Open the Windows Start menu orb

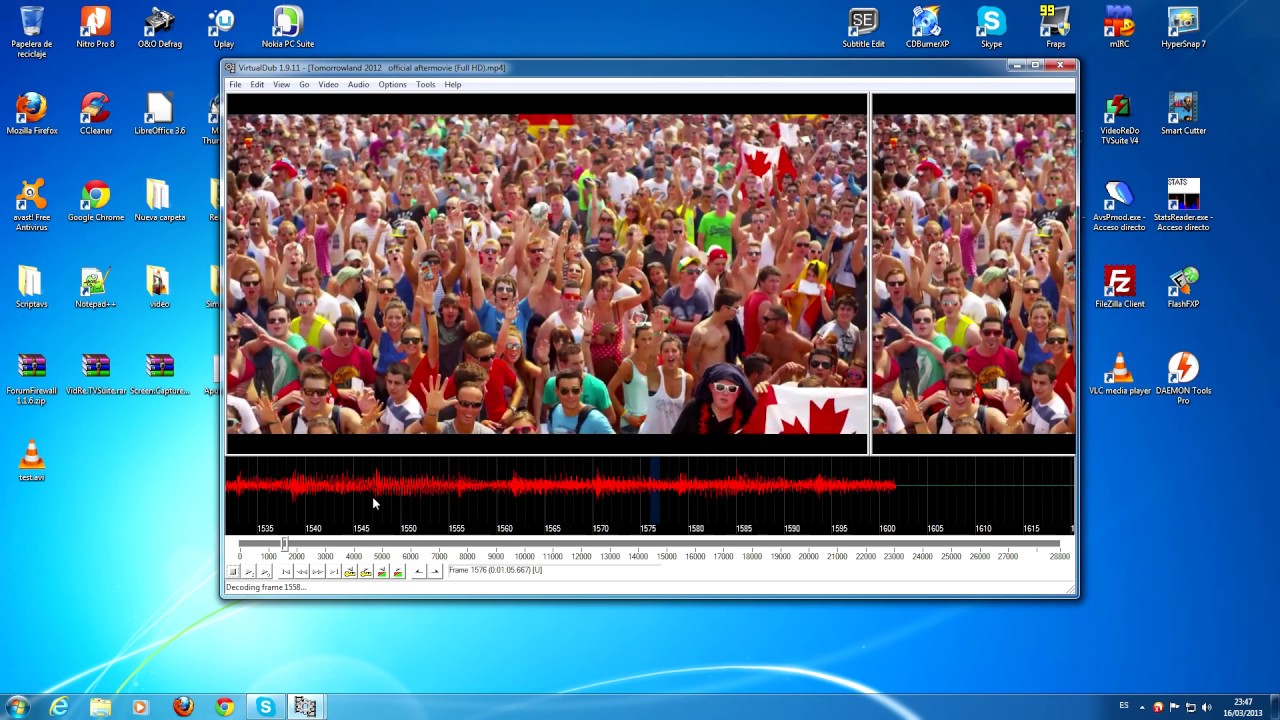click(x=18, y=707)
